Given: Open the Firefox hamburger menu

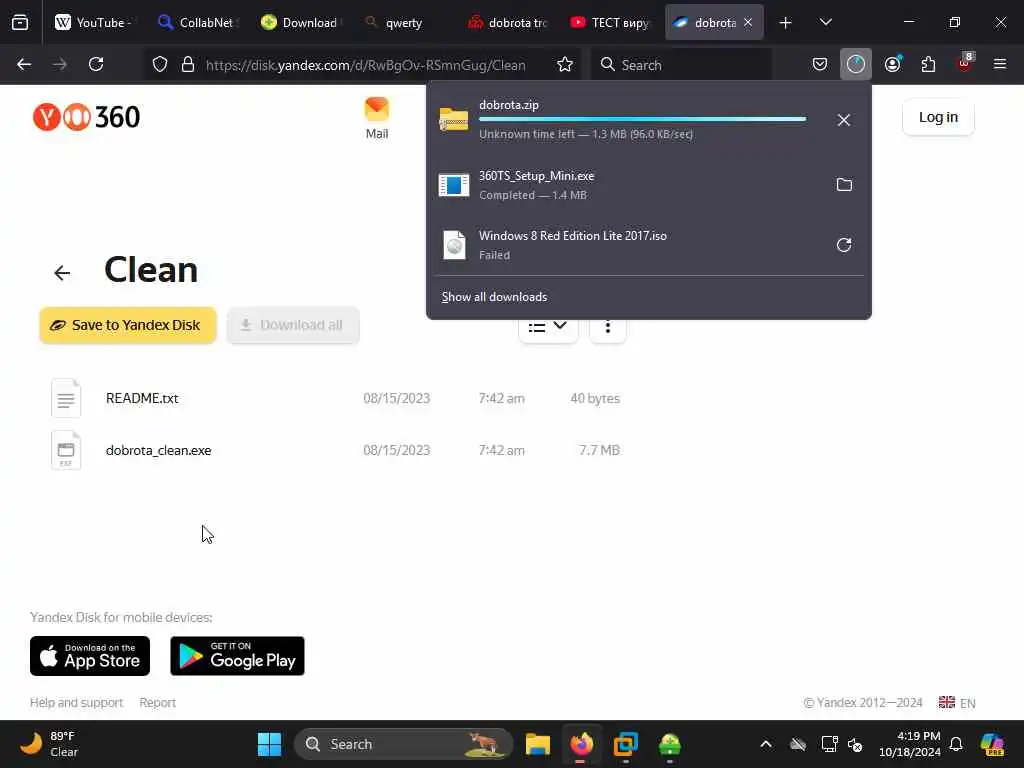Looking at the screenshot, I should pyautogui.click(x=1000, y=64).
